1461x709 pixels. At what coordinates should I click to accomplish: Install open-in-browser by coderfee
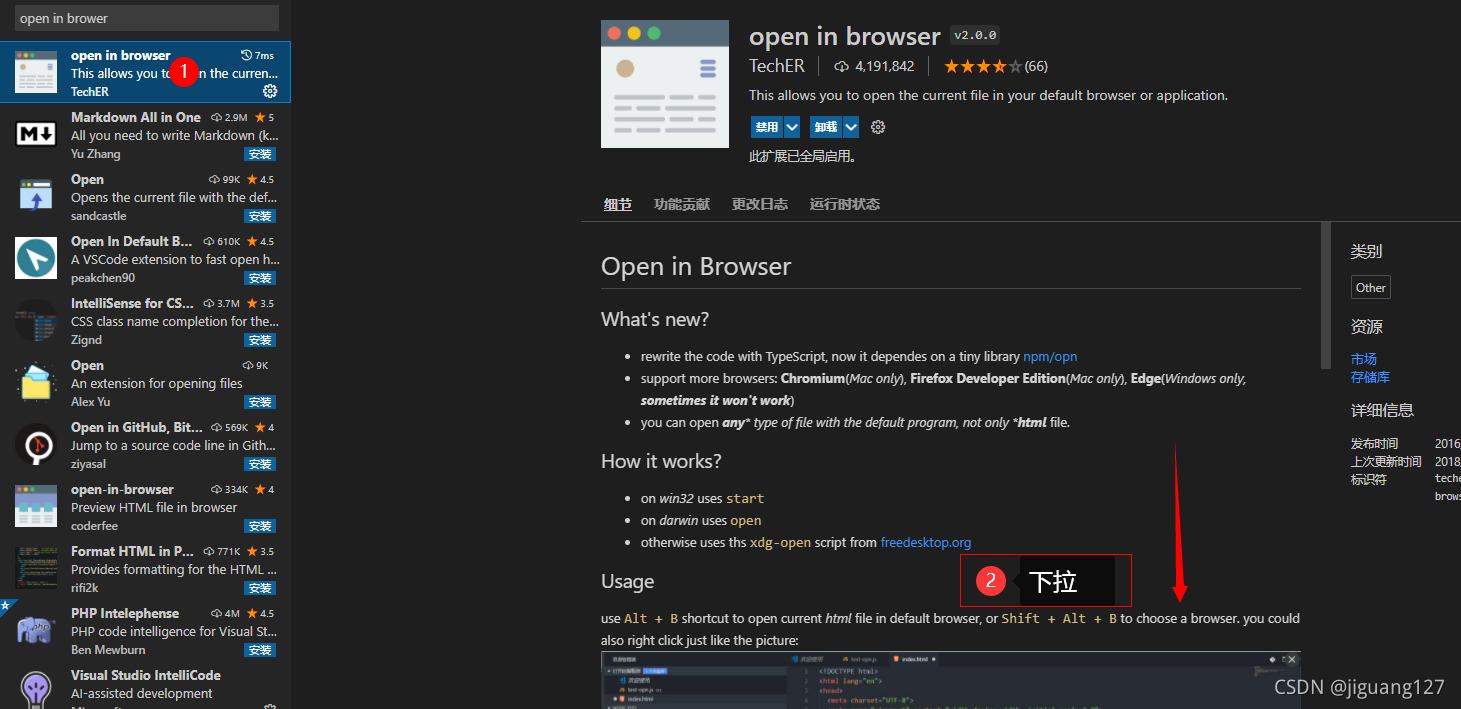pos(260,526)
